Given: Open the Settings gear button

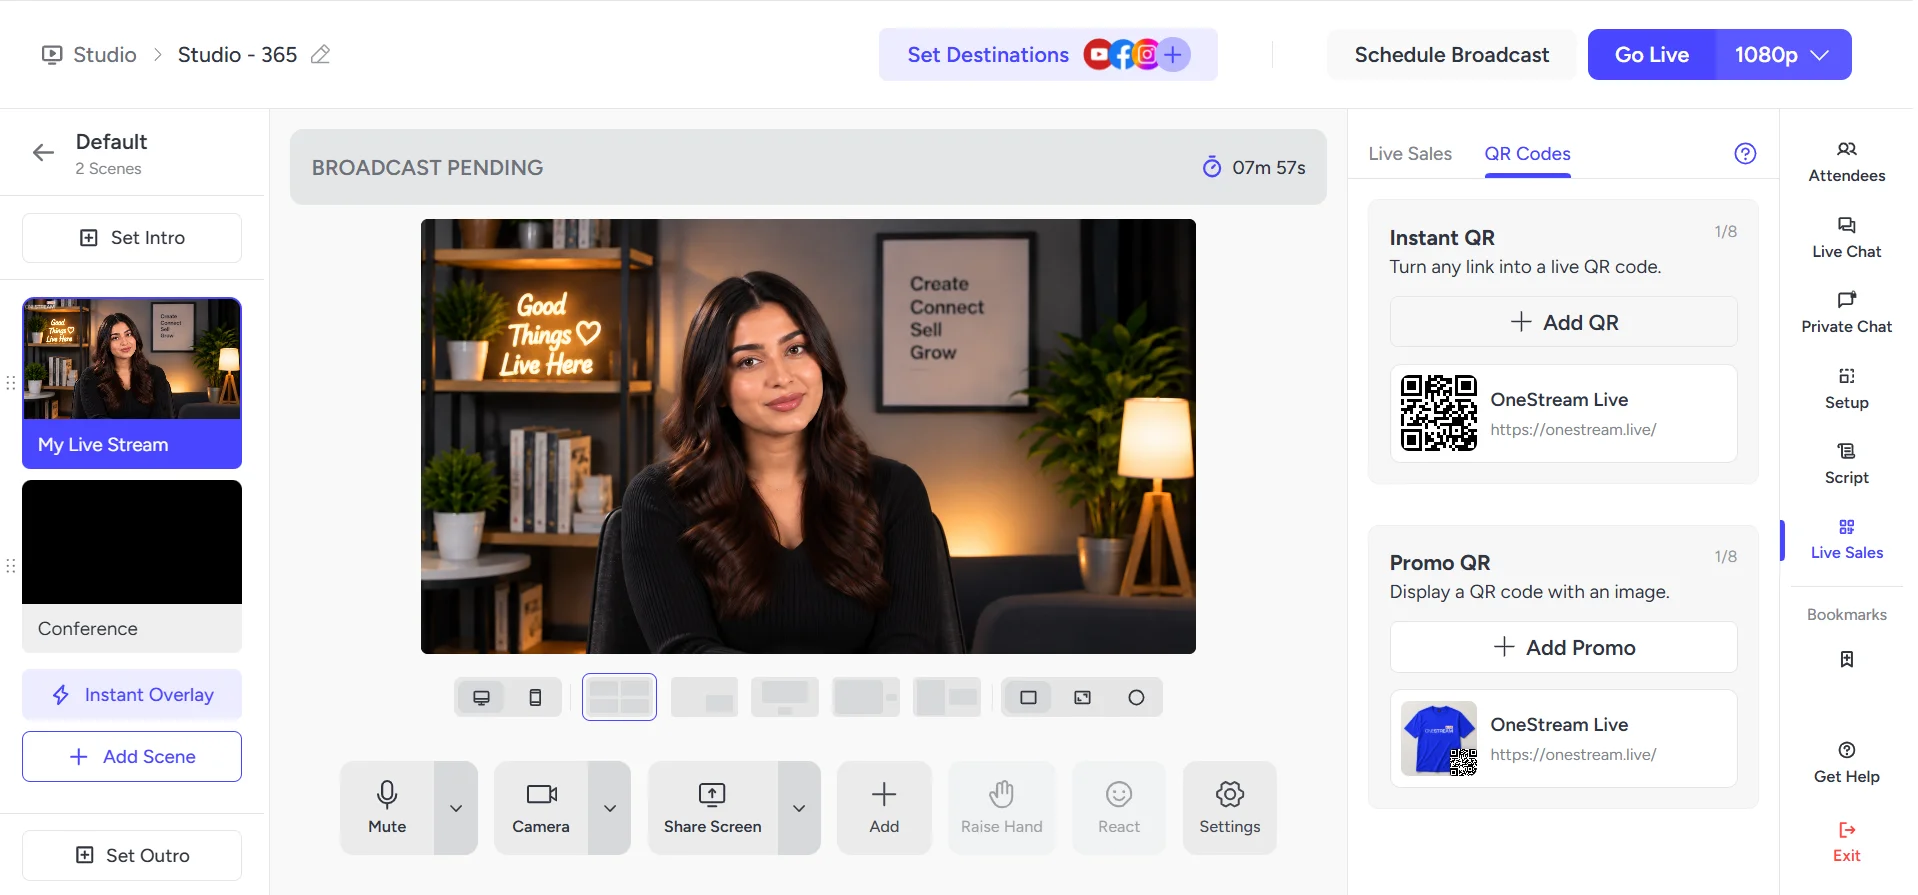Looking at the screenshot, I should (1229, 808).
